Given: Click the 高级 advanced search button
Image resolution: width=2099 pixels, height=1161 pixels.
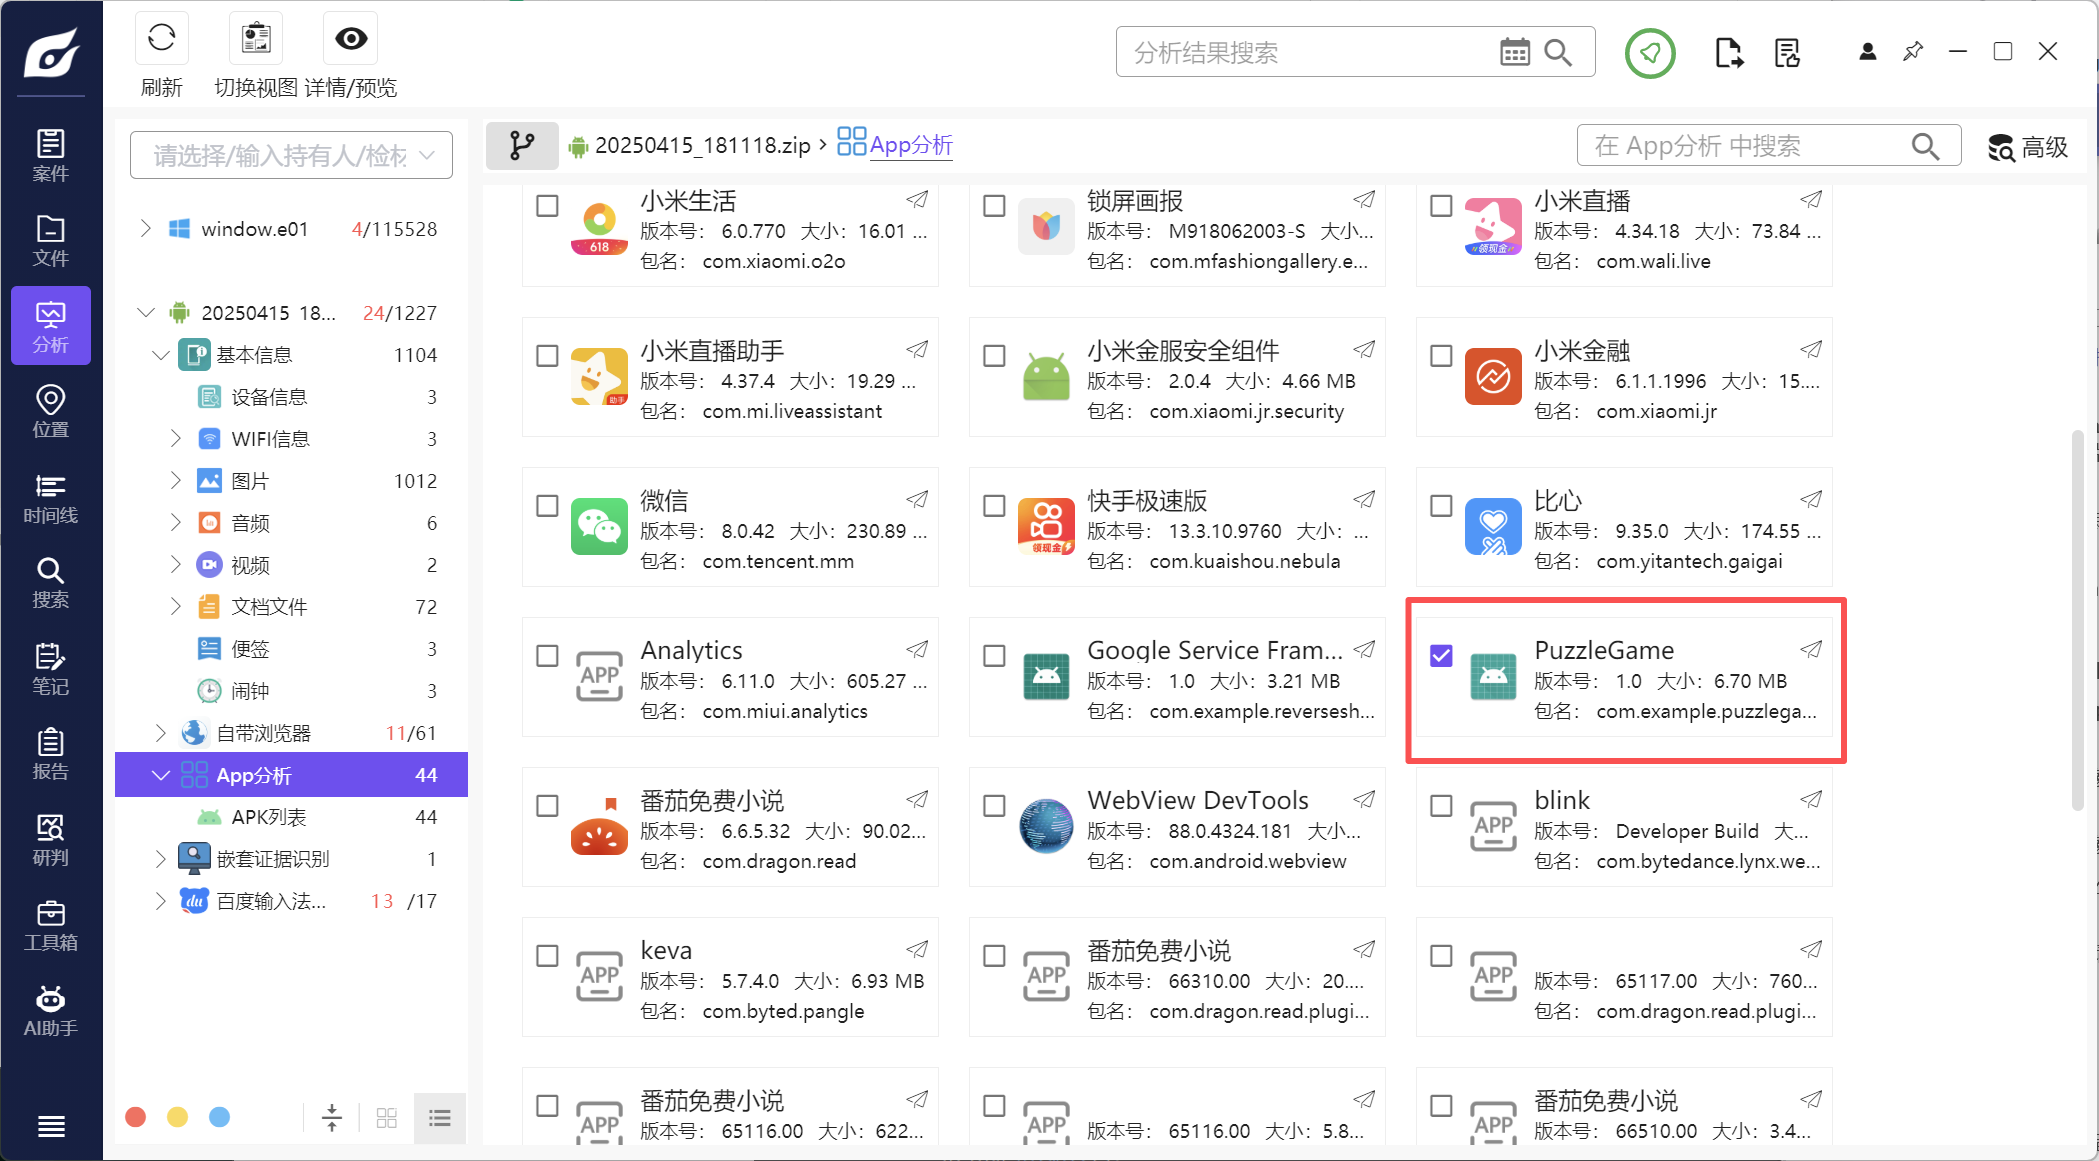Looking at the screenshot, I should click(2028, 147).
